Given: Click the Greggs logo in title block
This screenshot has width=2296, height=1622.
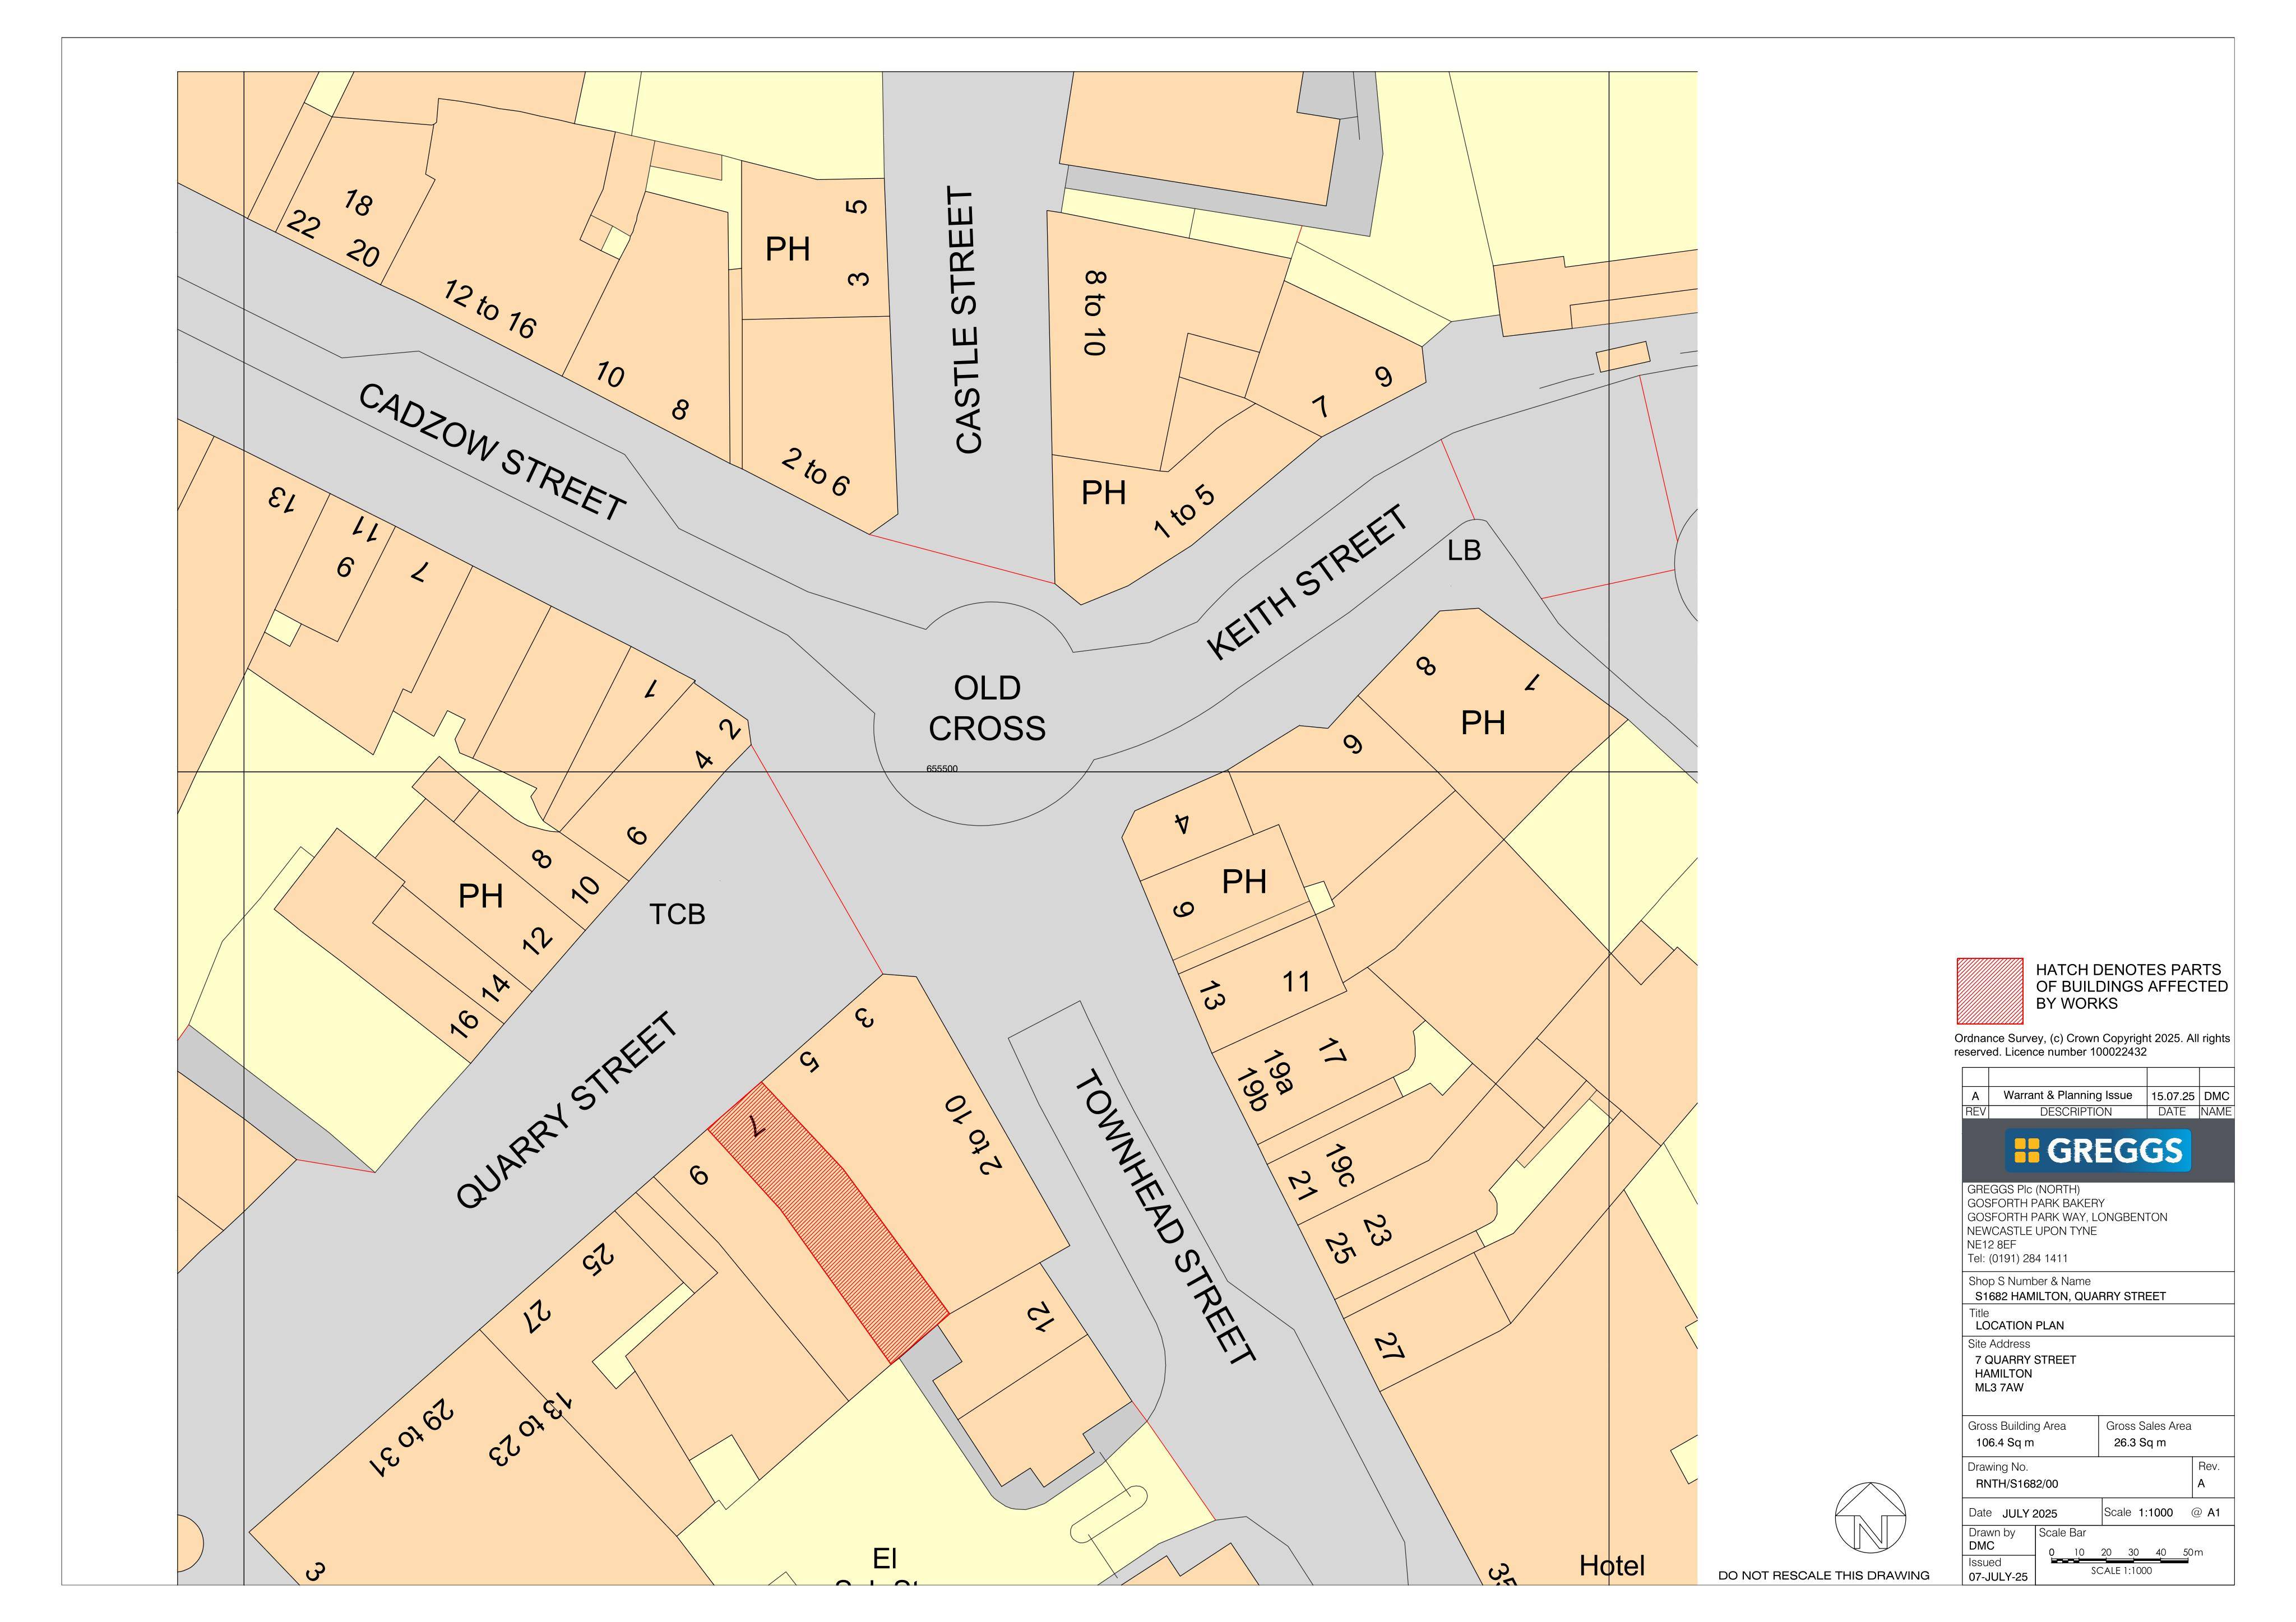Looking at the screenshot, I should tap(2097, 1150).
